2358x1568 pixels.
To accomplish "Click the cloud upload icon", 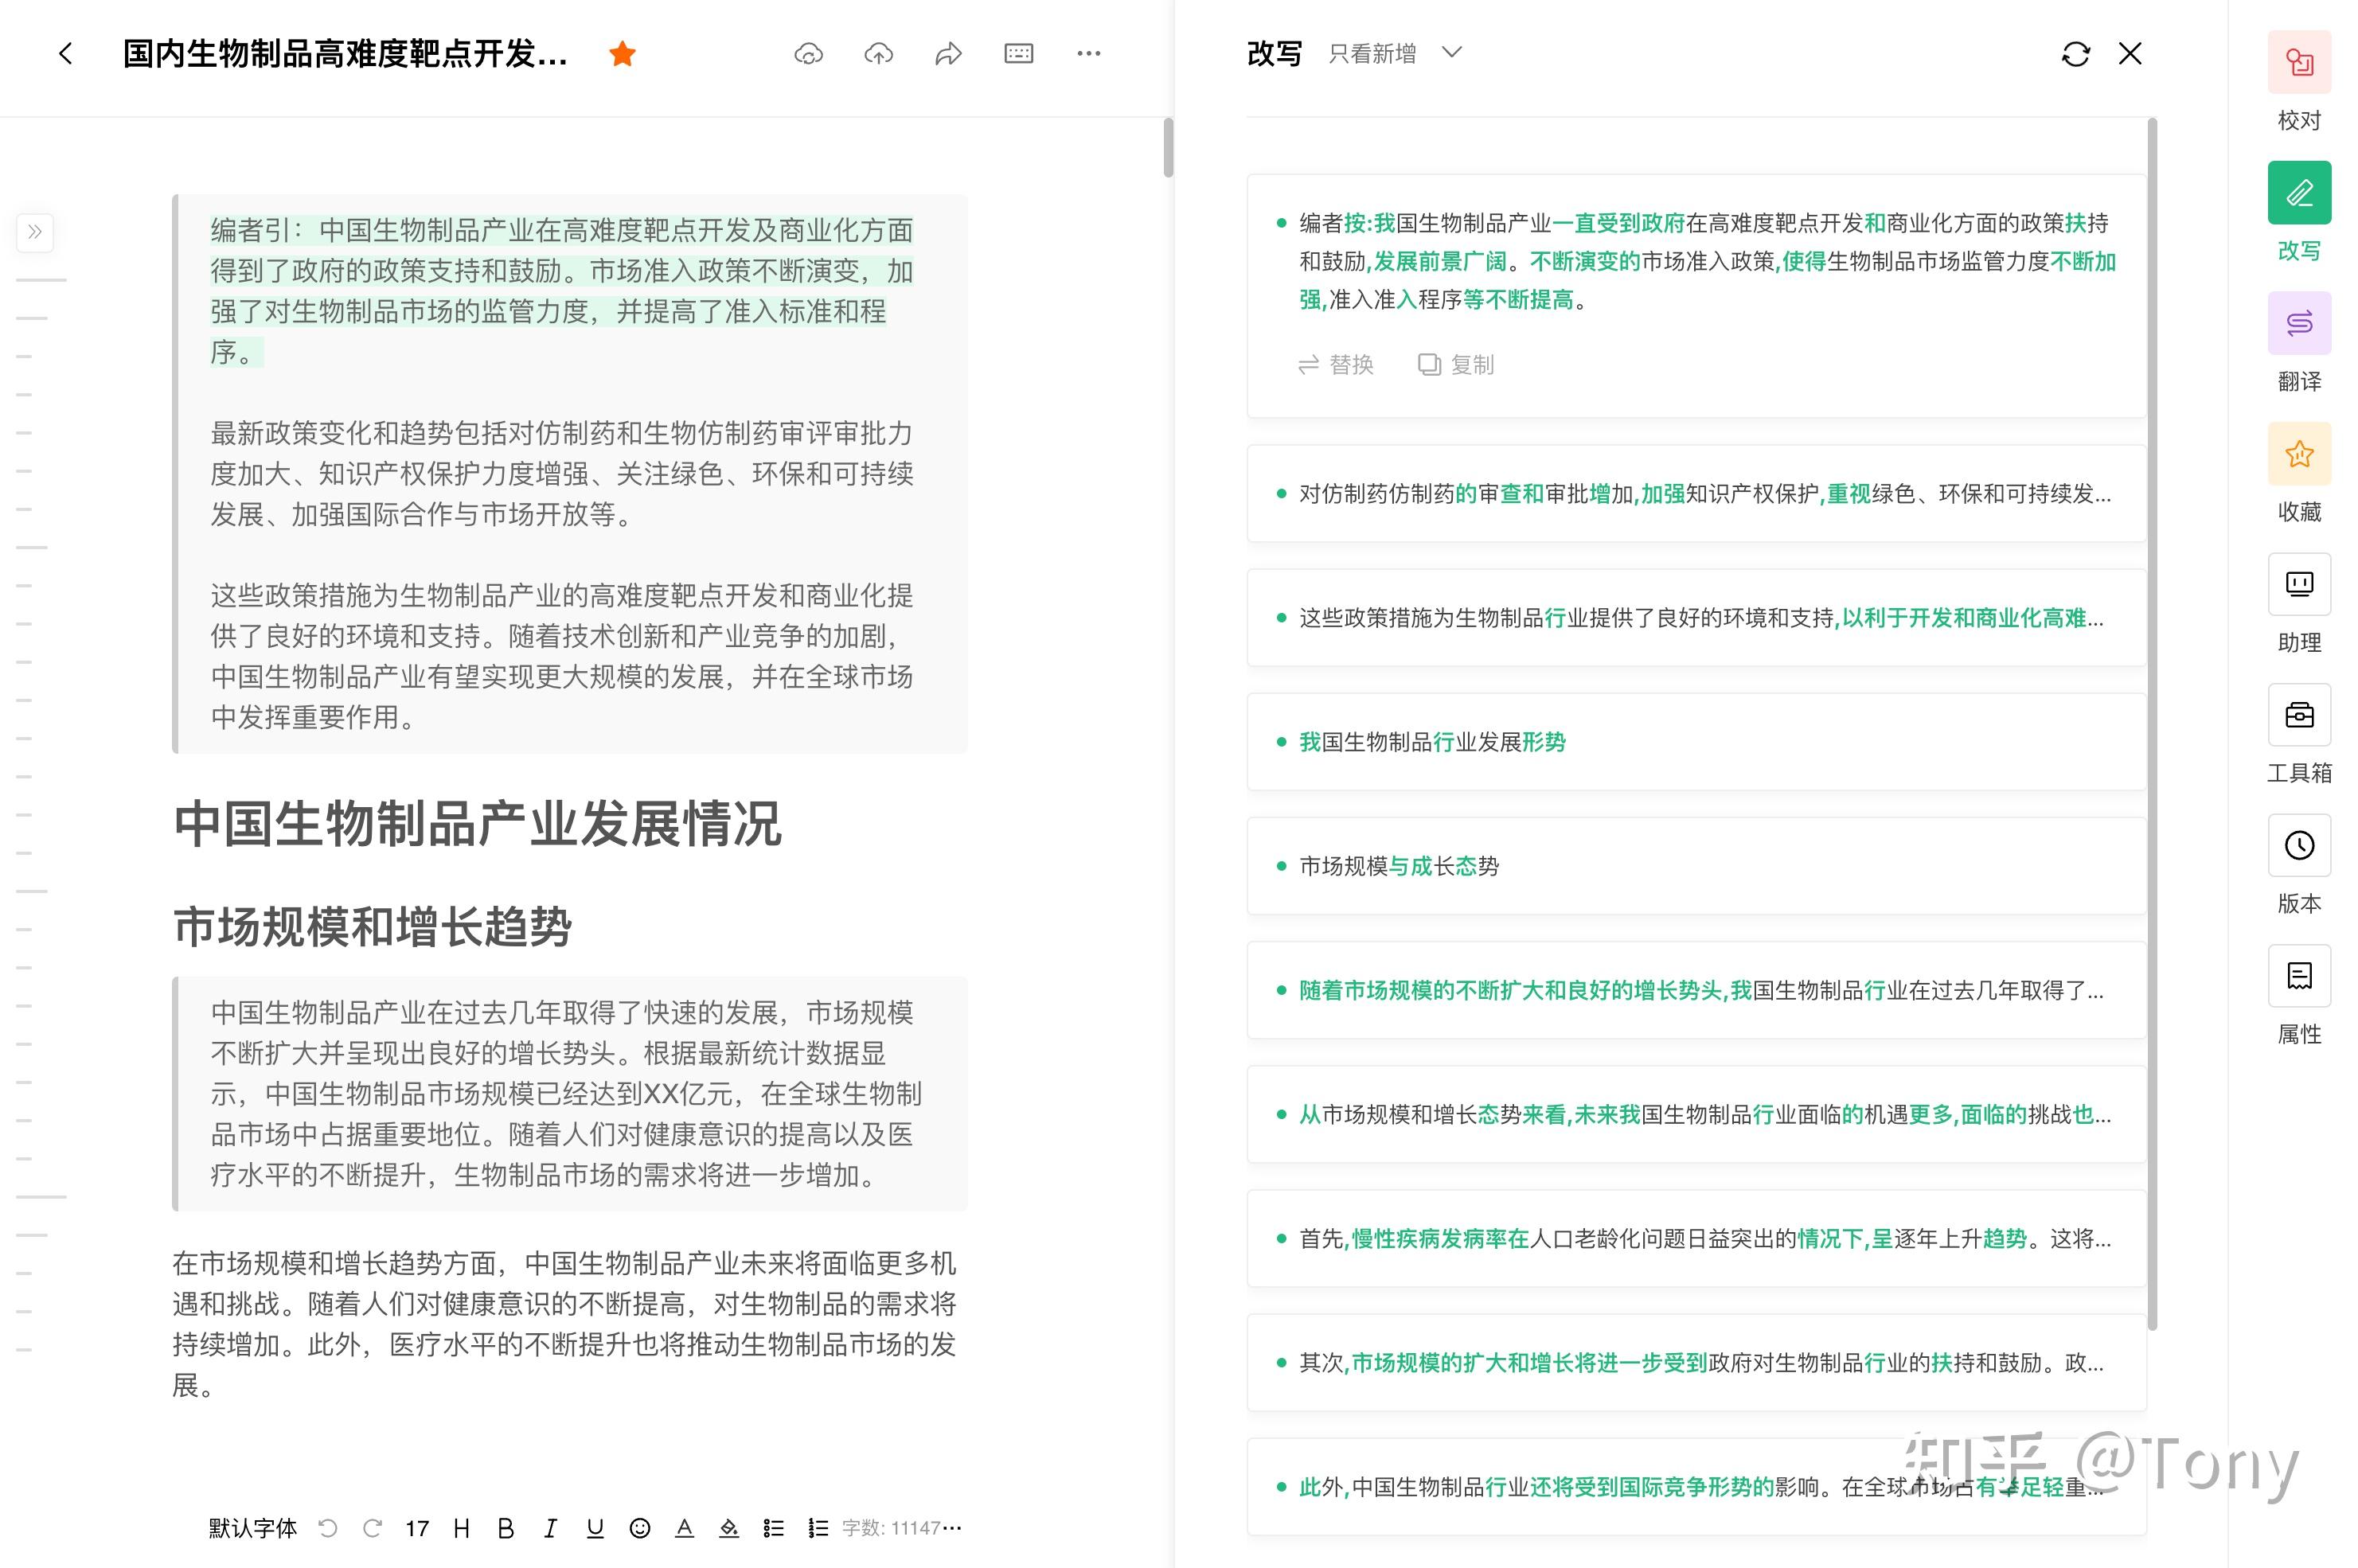I will coord(878,54).
